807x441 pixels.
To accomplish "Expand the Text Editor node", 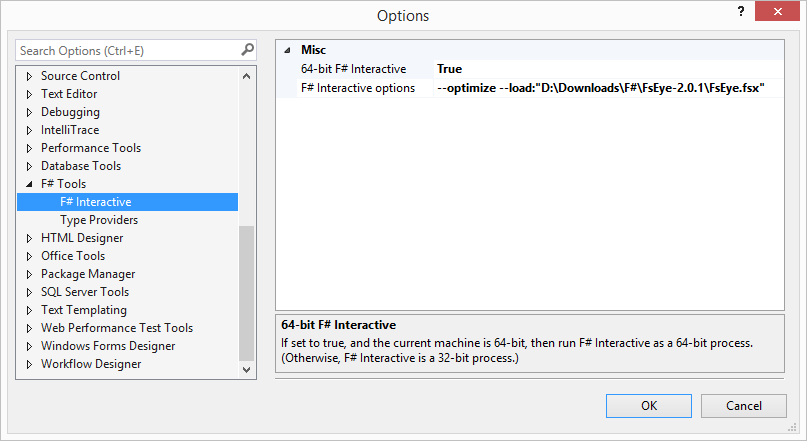I will pyautogui.click(x=29, y=94).
